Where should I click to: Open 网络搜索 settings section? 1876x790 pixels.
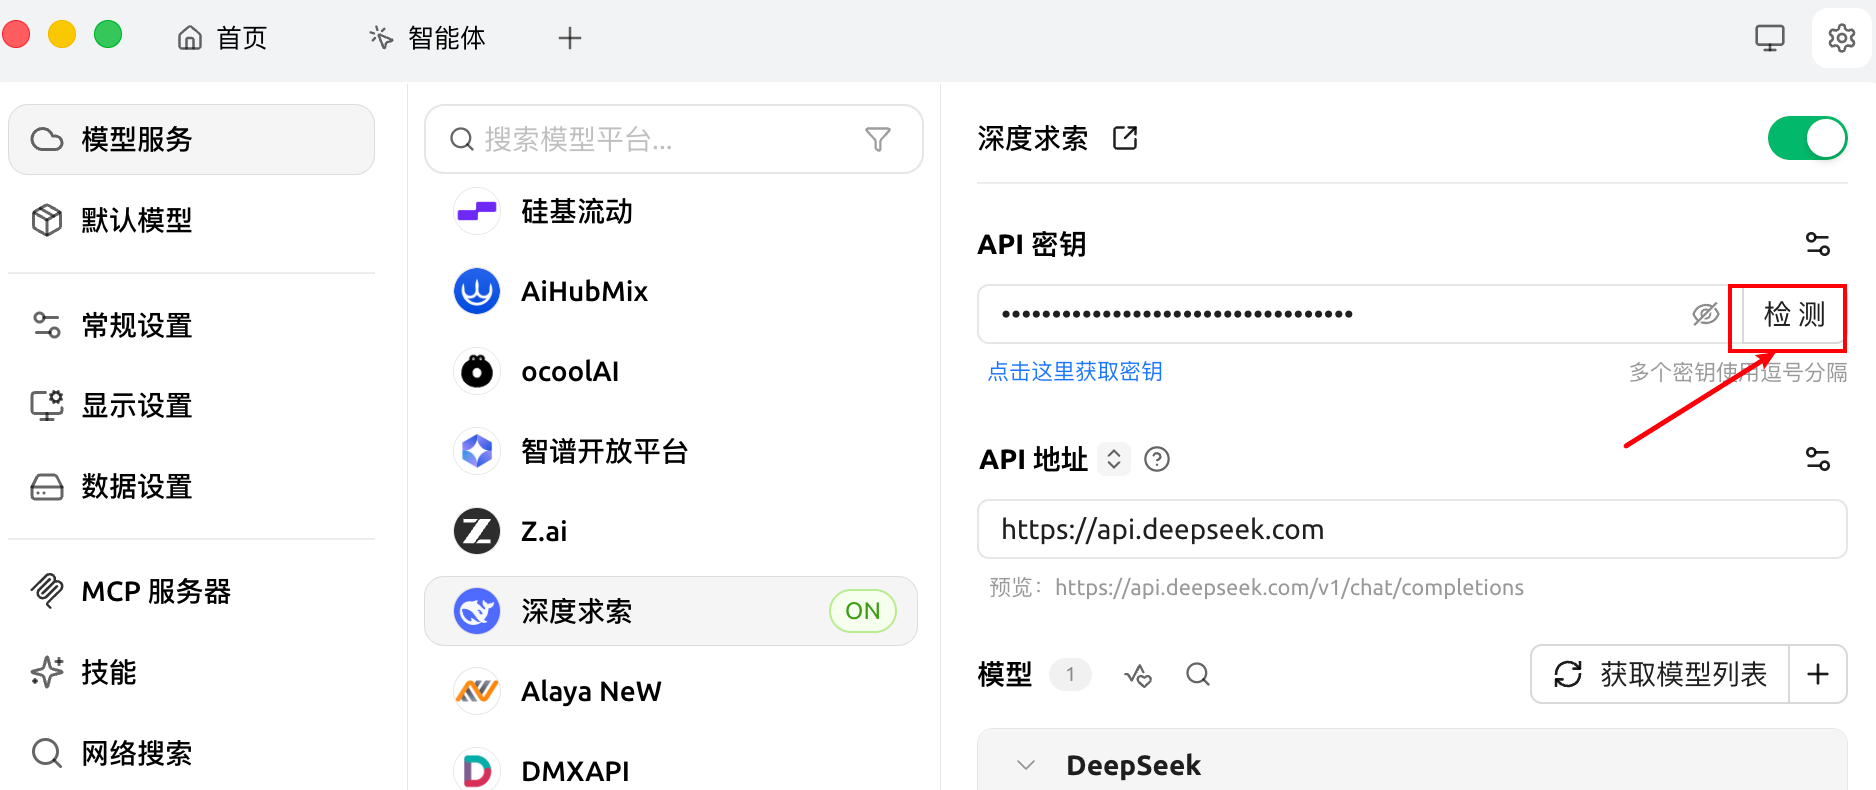coord(191,752)
